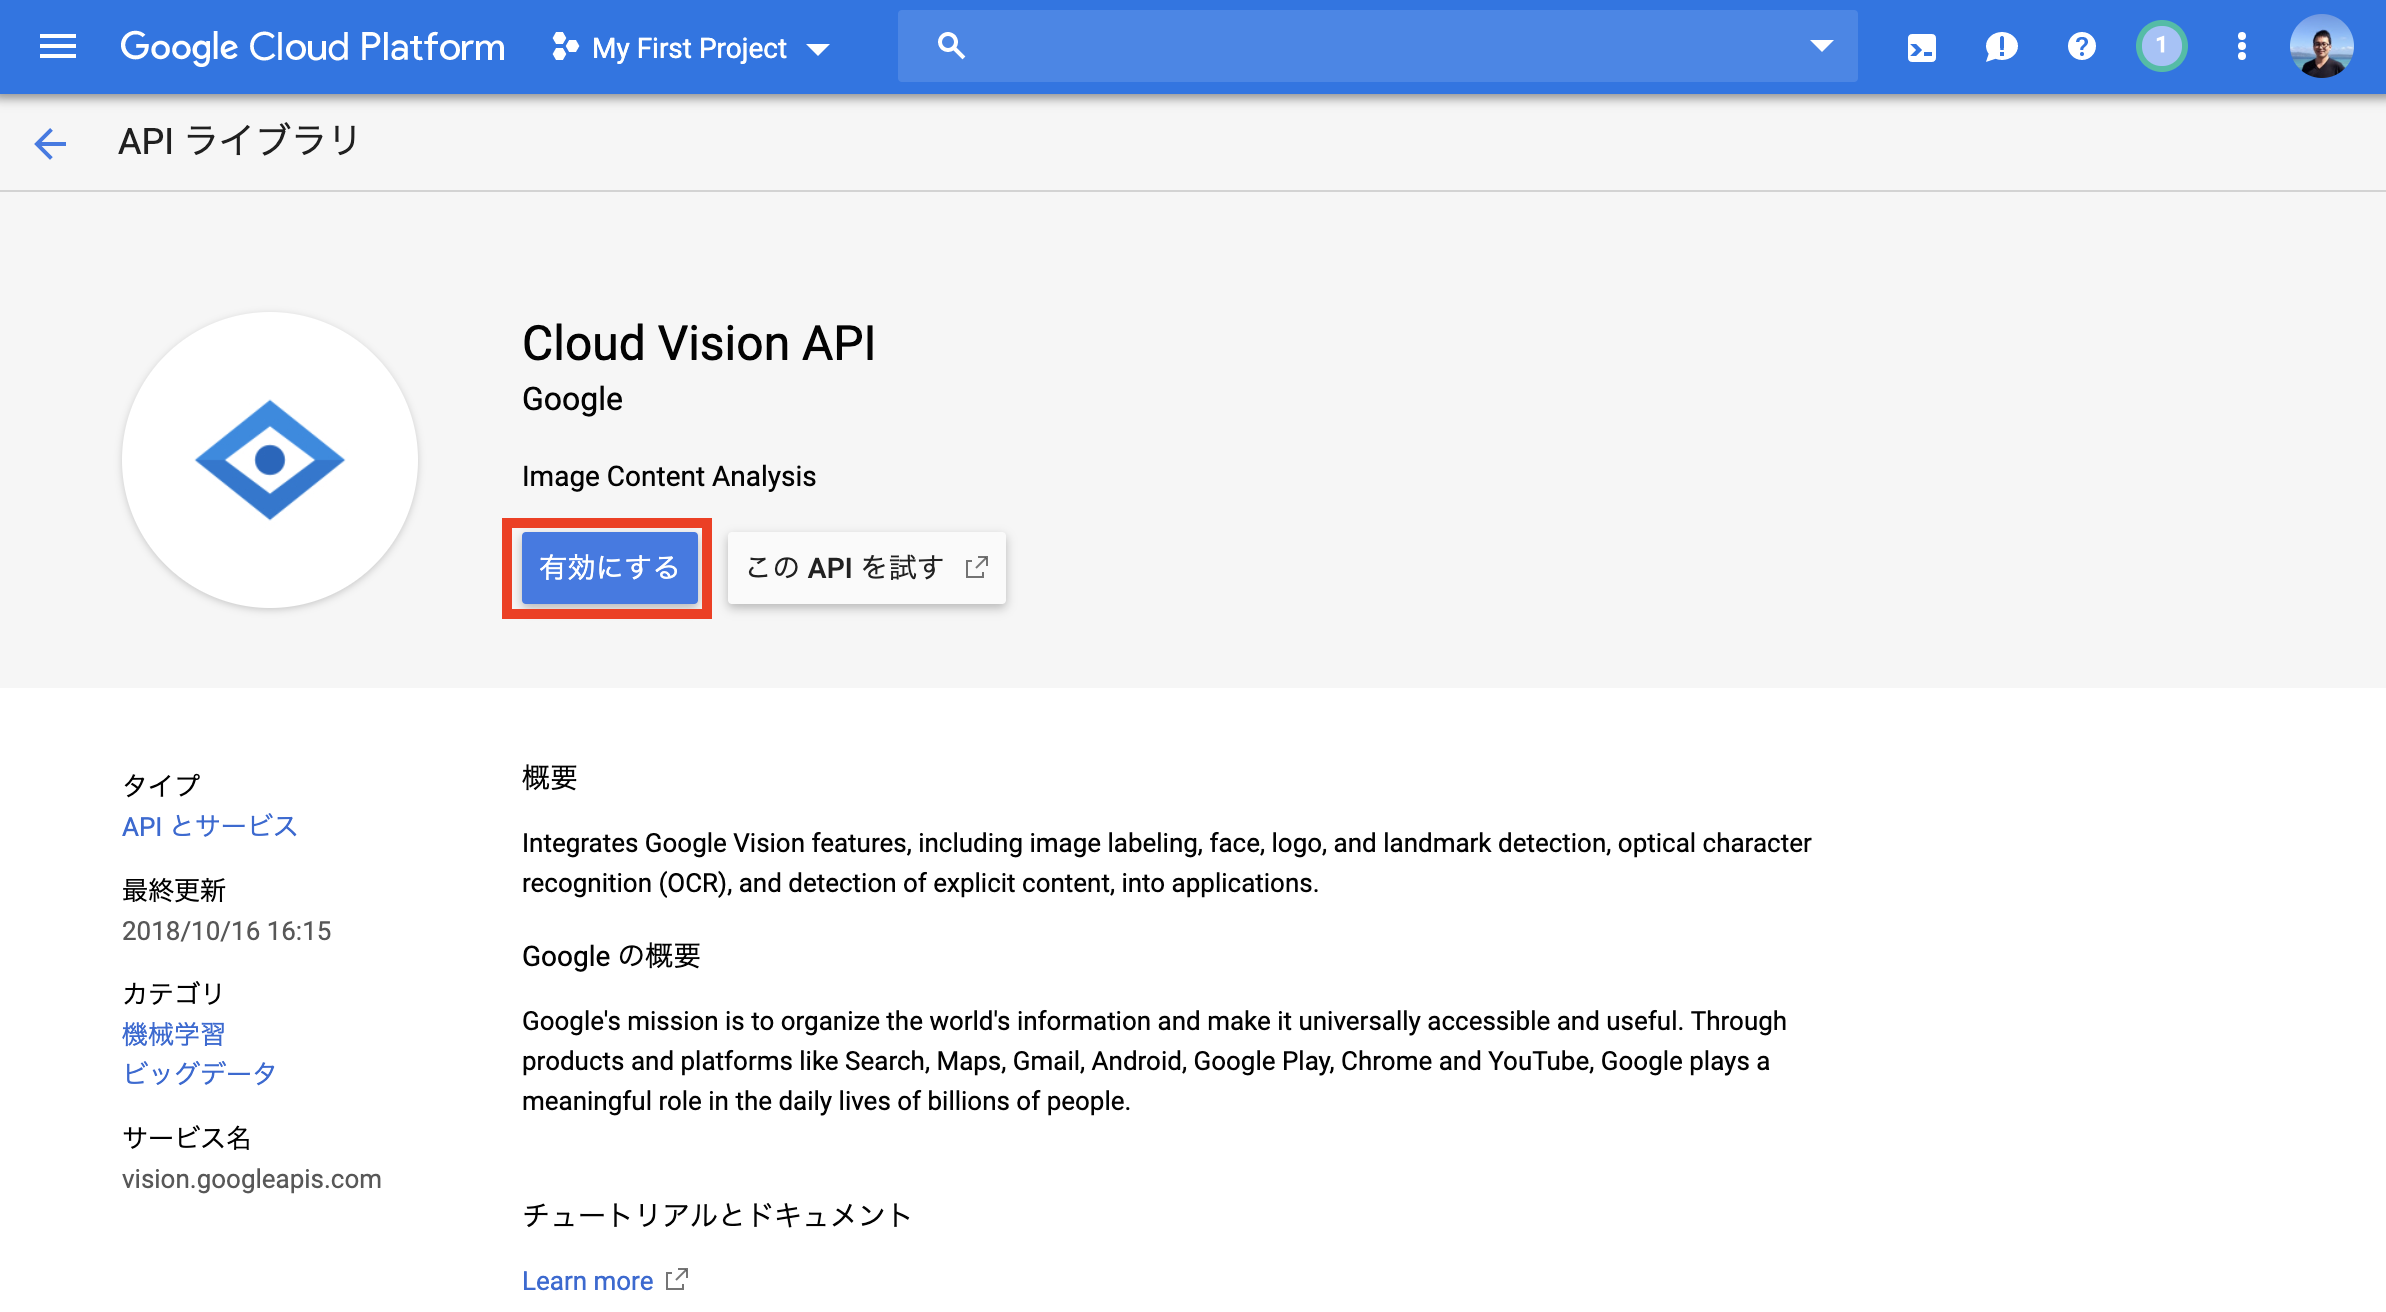Click the Image Content Analysis text
The width and height of the screenshot is (2386, 1312).
pyautogui.click(x=669, y=476)
